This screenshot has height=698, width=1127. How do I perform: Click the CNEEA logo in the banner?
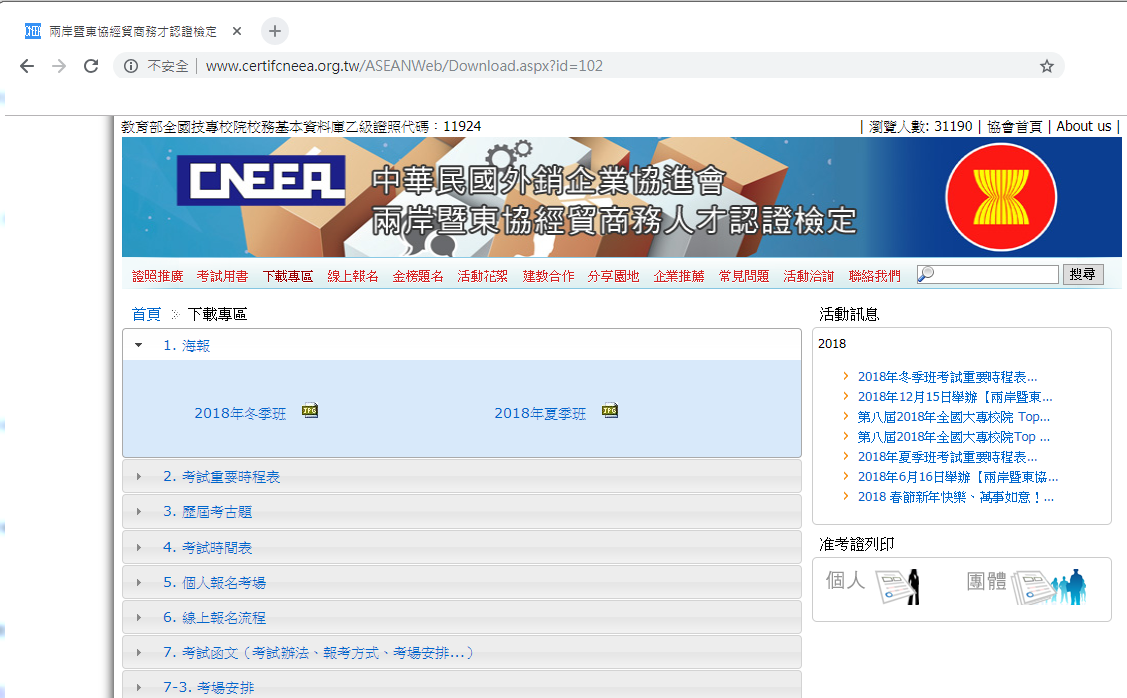[x=261, y=180]
